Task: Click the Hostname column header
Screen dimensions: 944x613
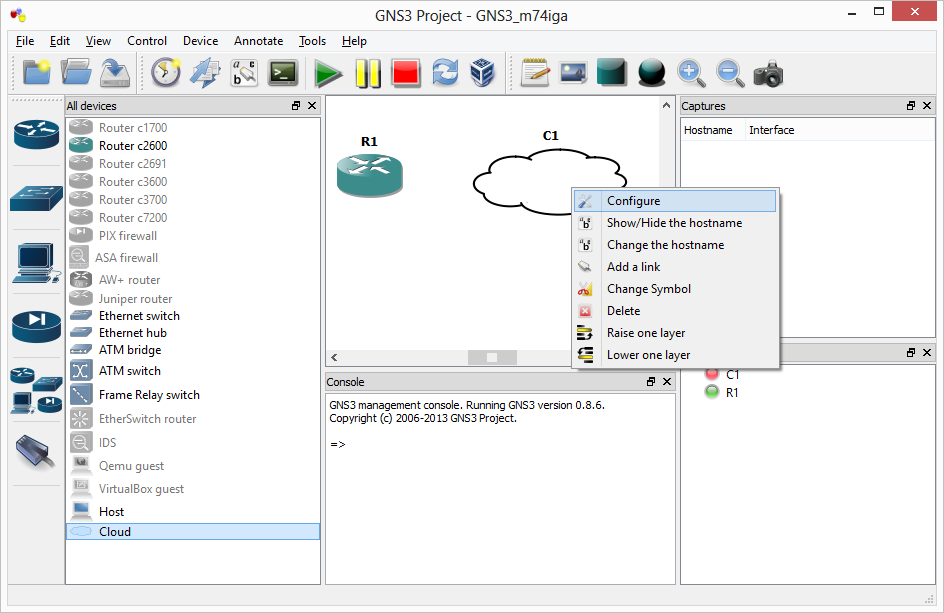Action: (708, 130)
